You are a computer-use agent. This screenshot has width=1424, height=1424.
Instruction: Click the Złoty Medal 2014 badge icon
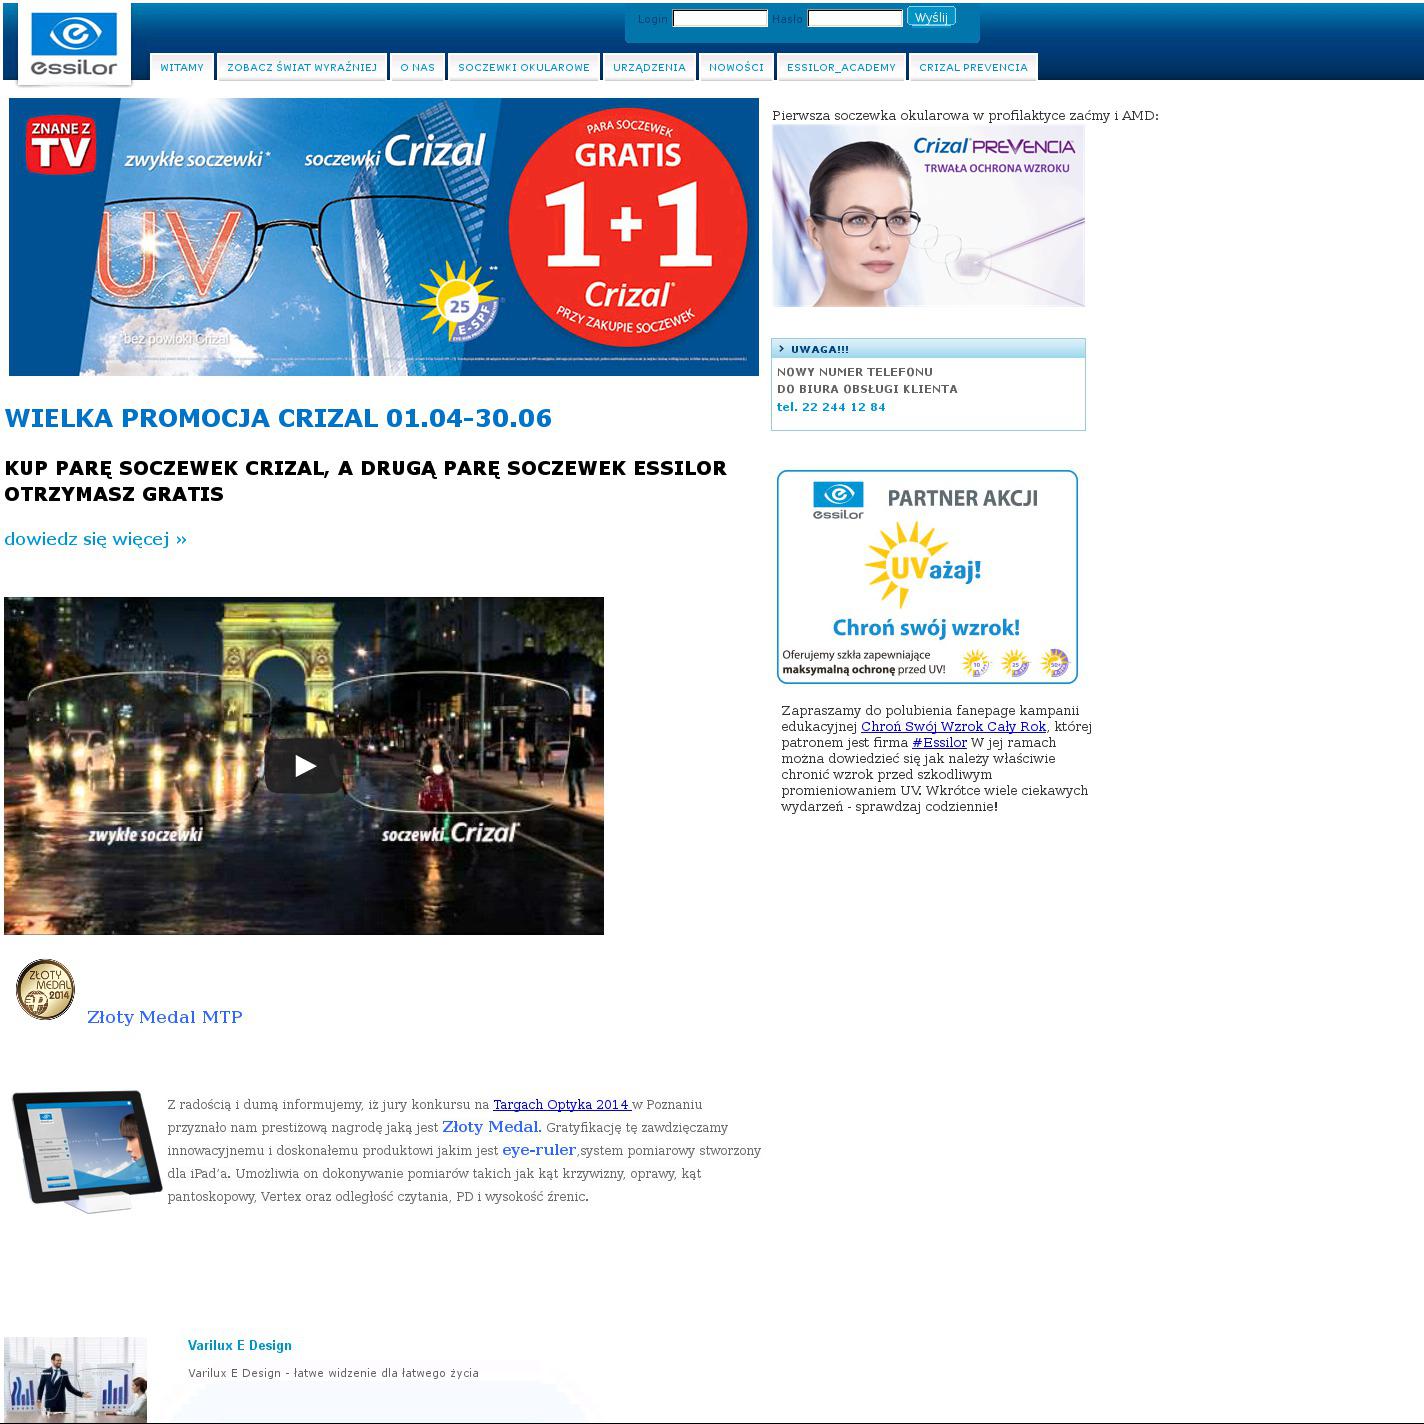pyautogui.click(x=46, y=990)
